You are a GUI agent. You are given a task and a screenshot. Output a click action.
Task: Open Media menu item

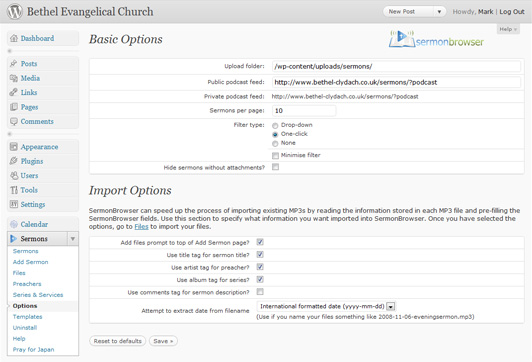click(30, 78)
